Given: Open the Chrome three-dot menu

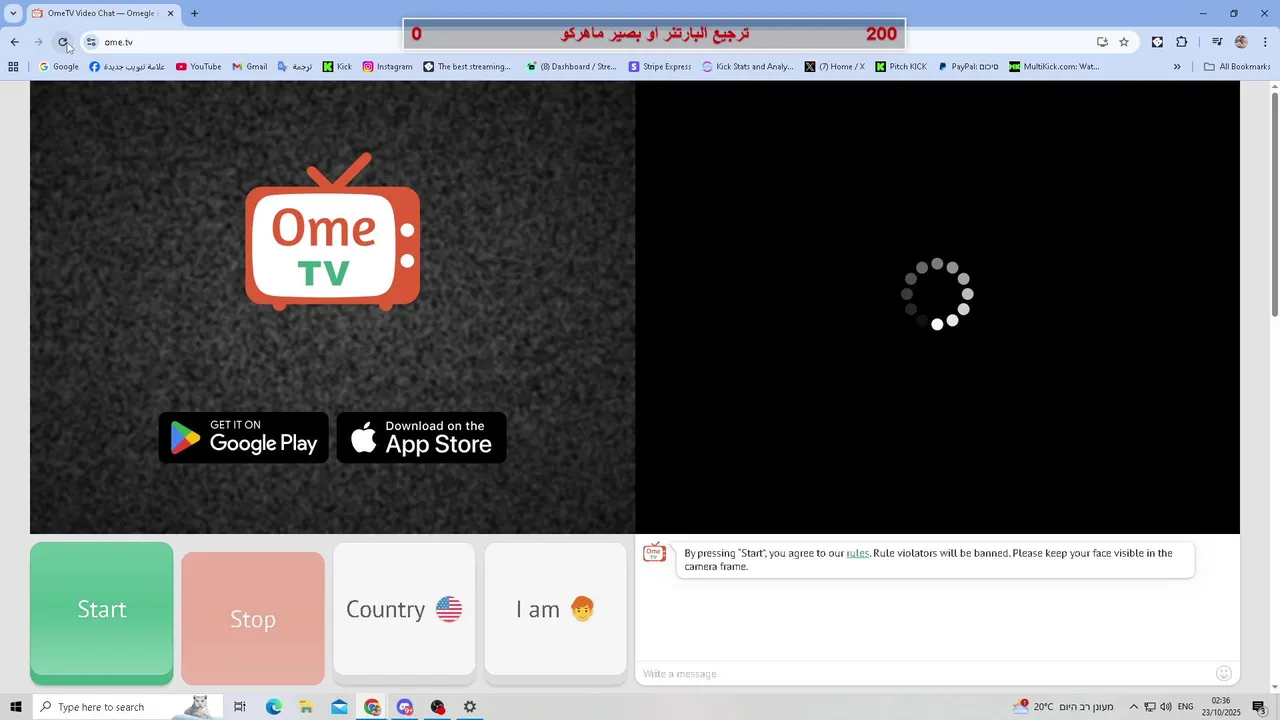Looking at the screenshot, I should (1266, 42).
